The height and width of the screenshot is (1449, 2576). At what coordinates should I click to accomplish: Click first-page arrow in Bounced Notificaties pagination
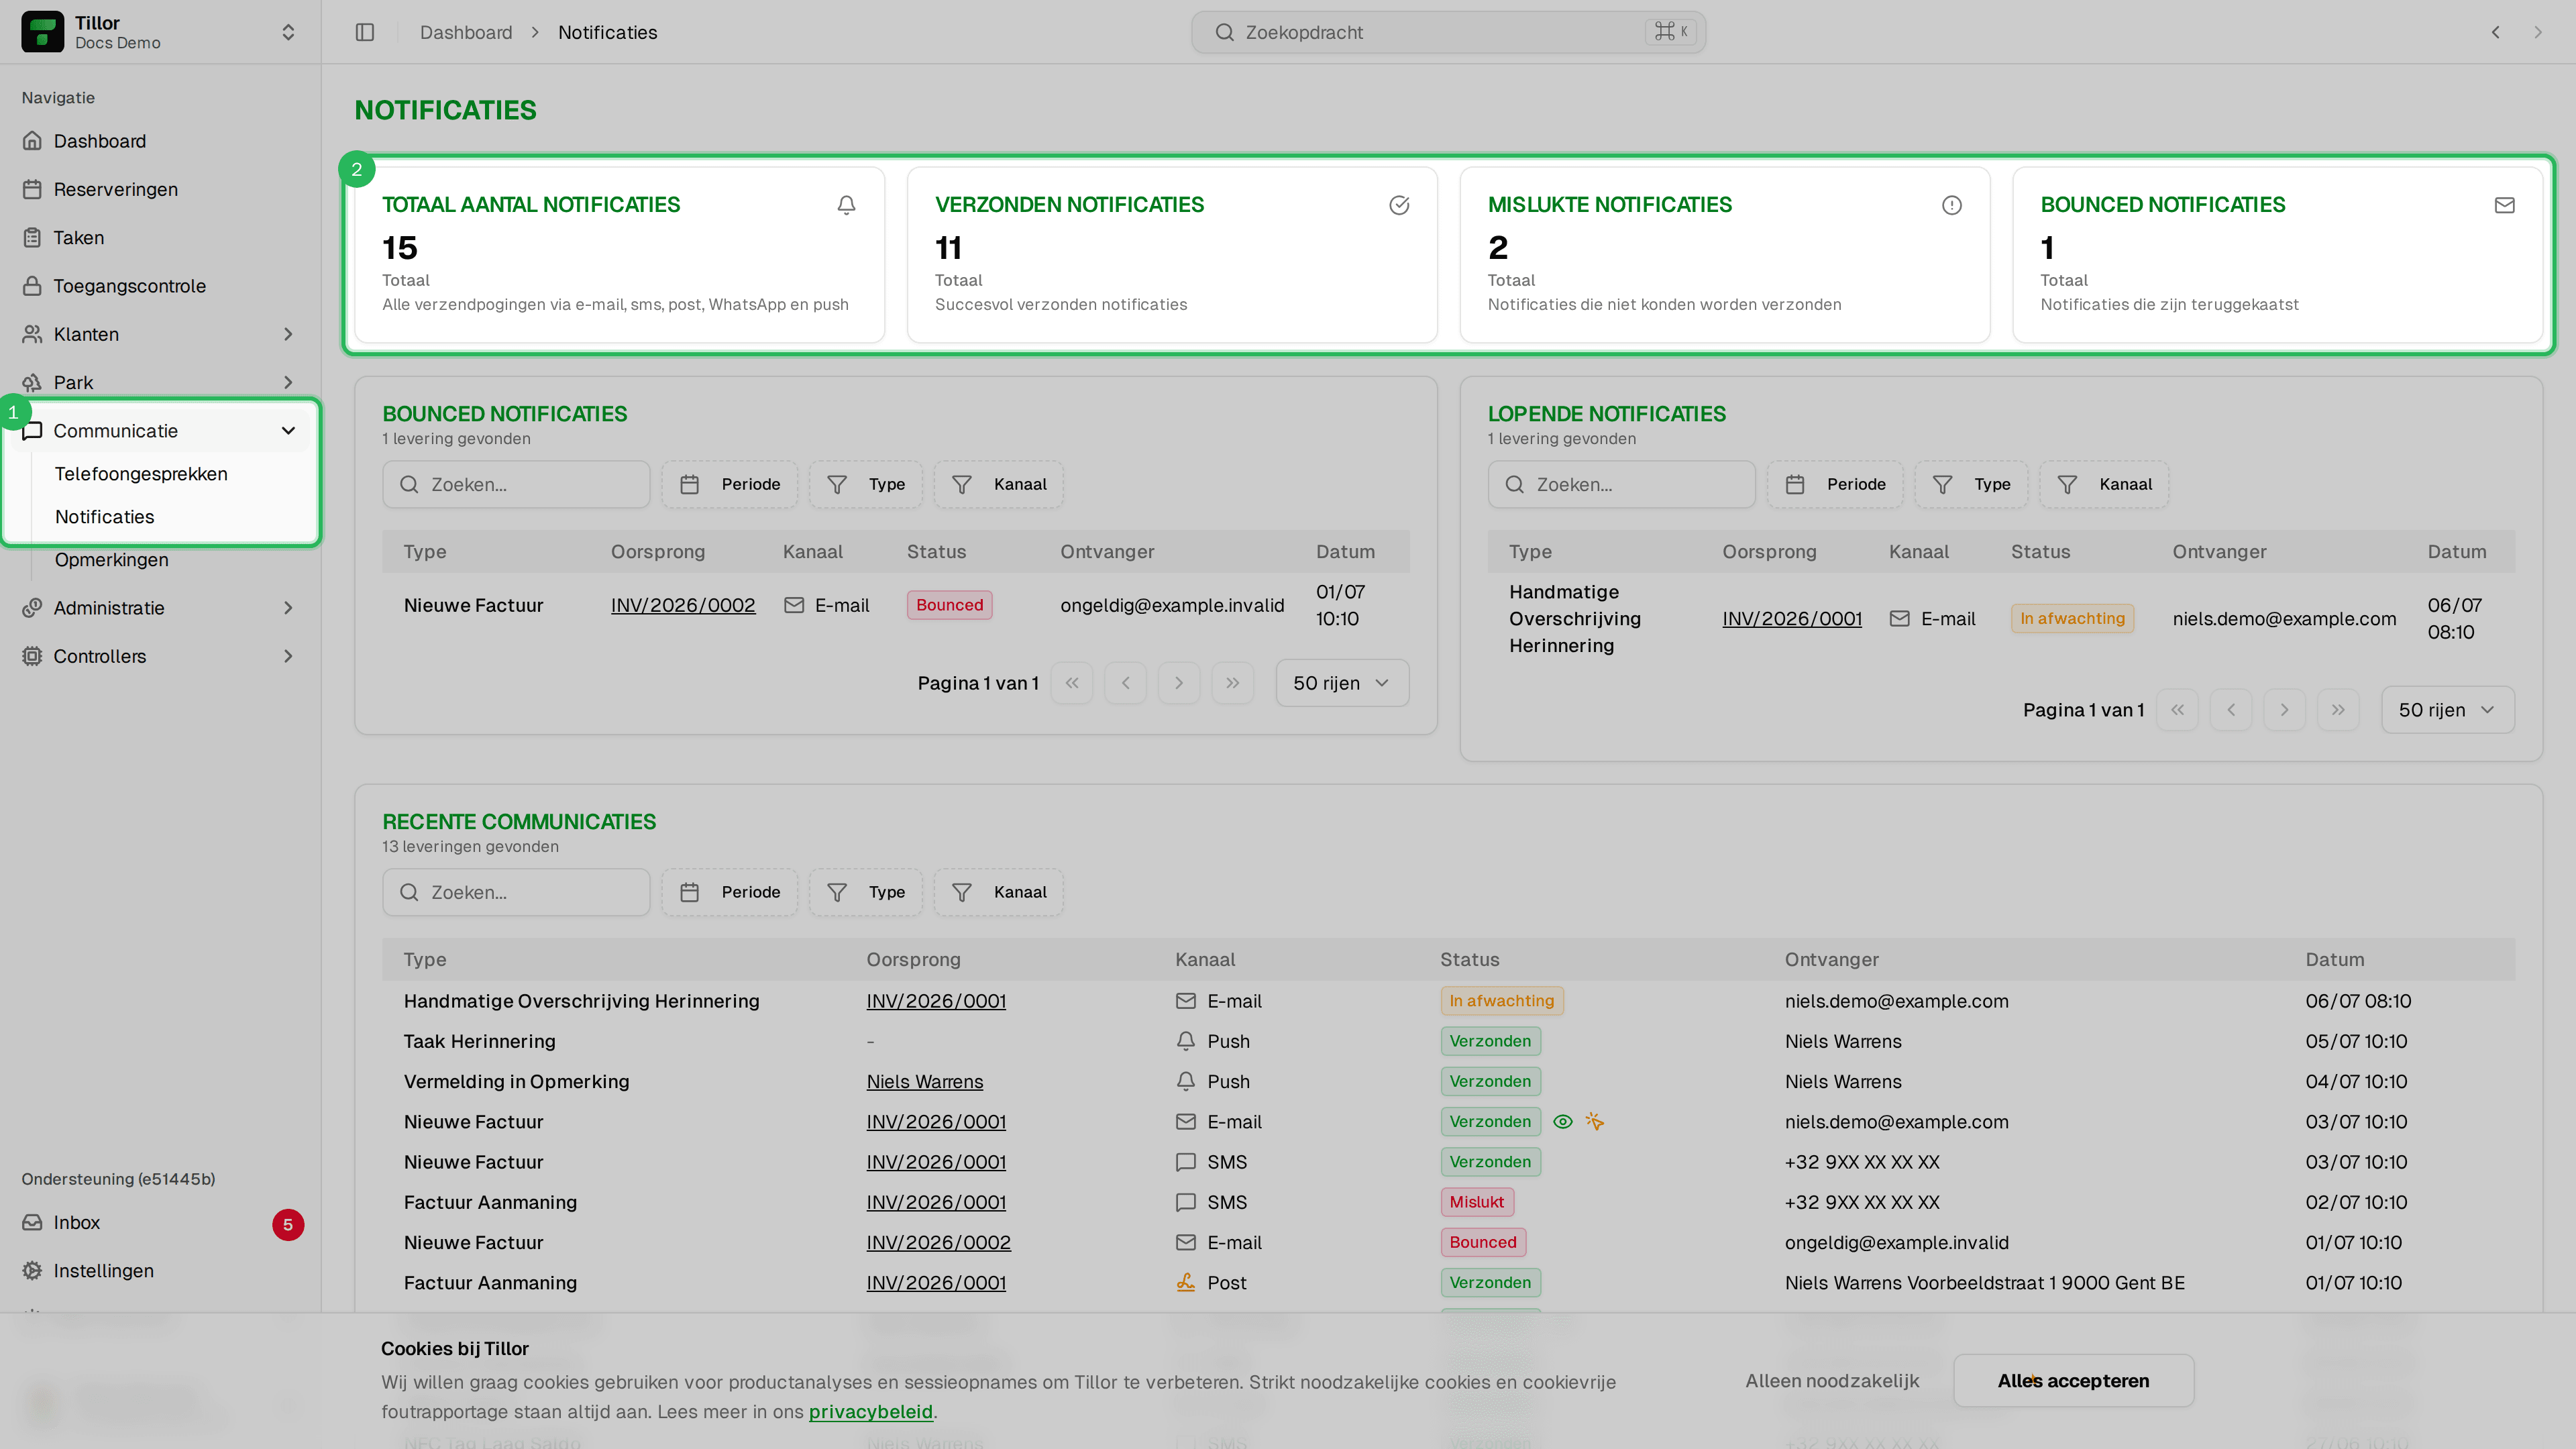[1072, 683]
